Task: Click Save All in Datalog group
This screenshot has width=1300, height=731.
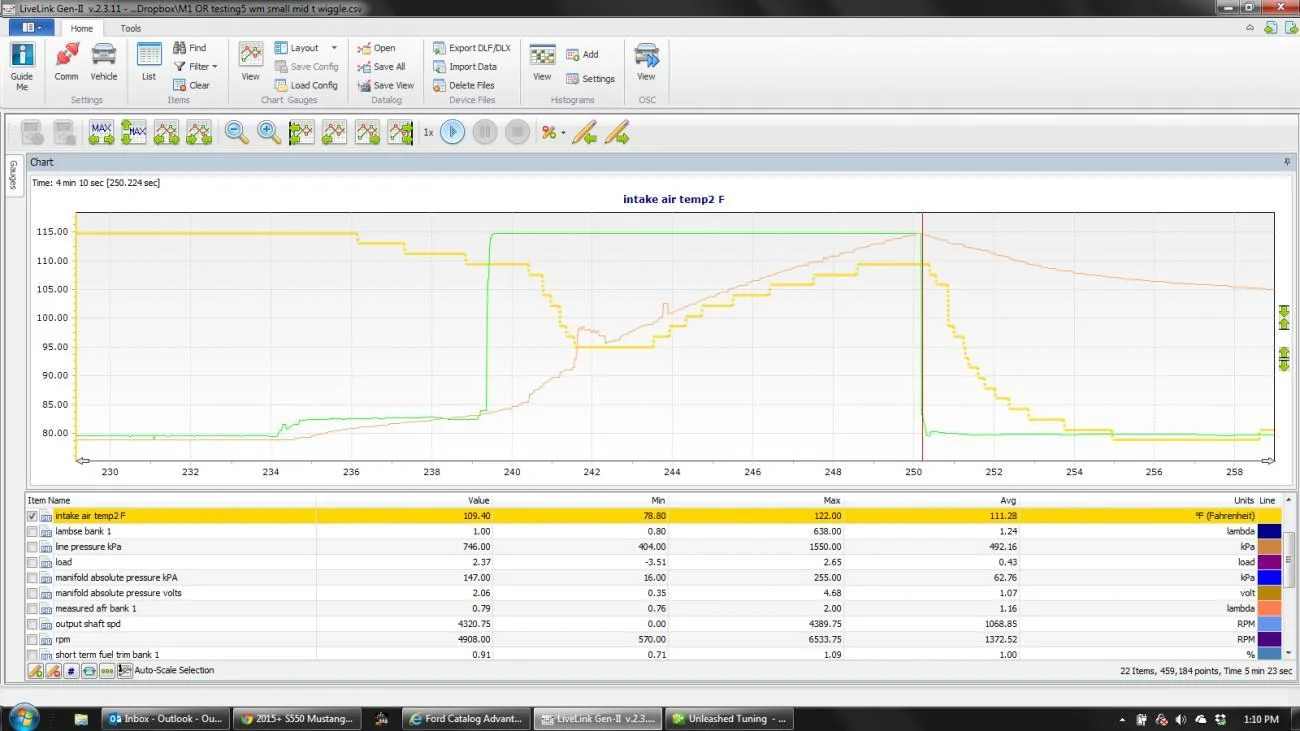Action: point(381,67)
